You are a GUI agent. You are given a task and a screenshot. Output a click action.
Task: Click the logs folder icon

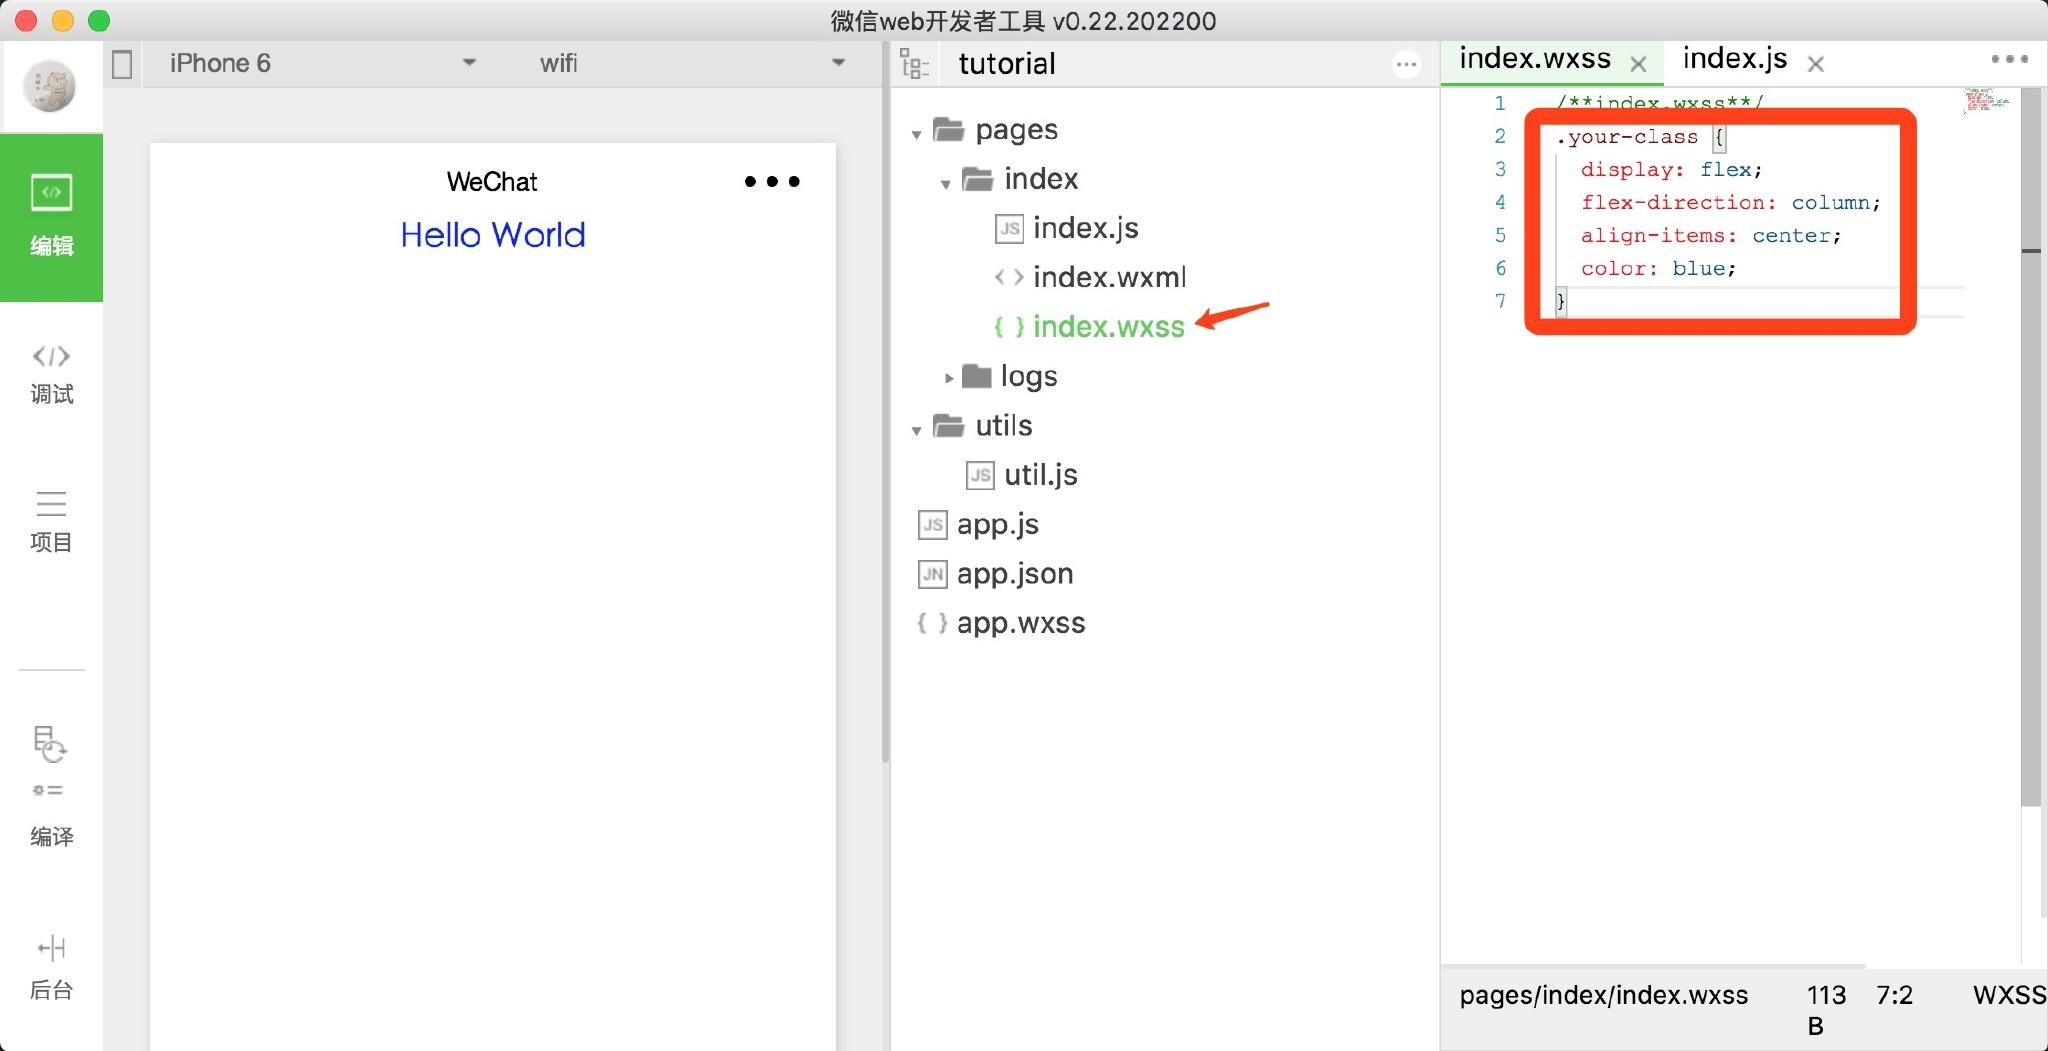tap(976, 376)
